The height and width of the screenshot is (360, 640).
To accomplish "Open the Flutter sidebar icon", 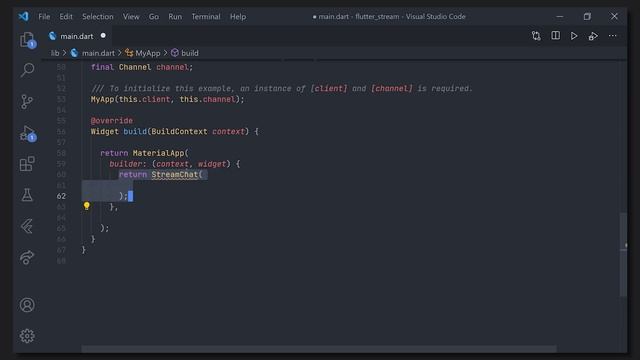I will pyautogui.click(x=27, y=226).
